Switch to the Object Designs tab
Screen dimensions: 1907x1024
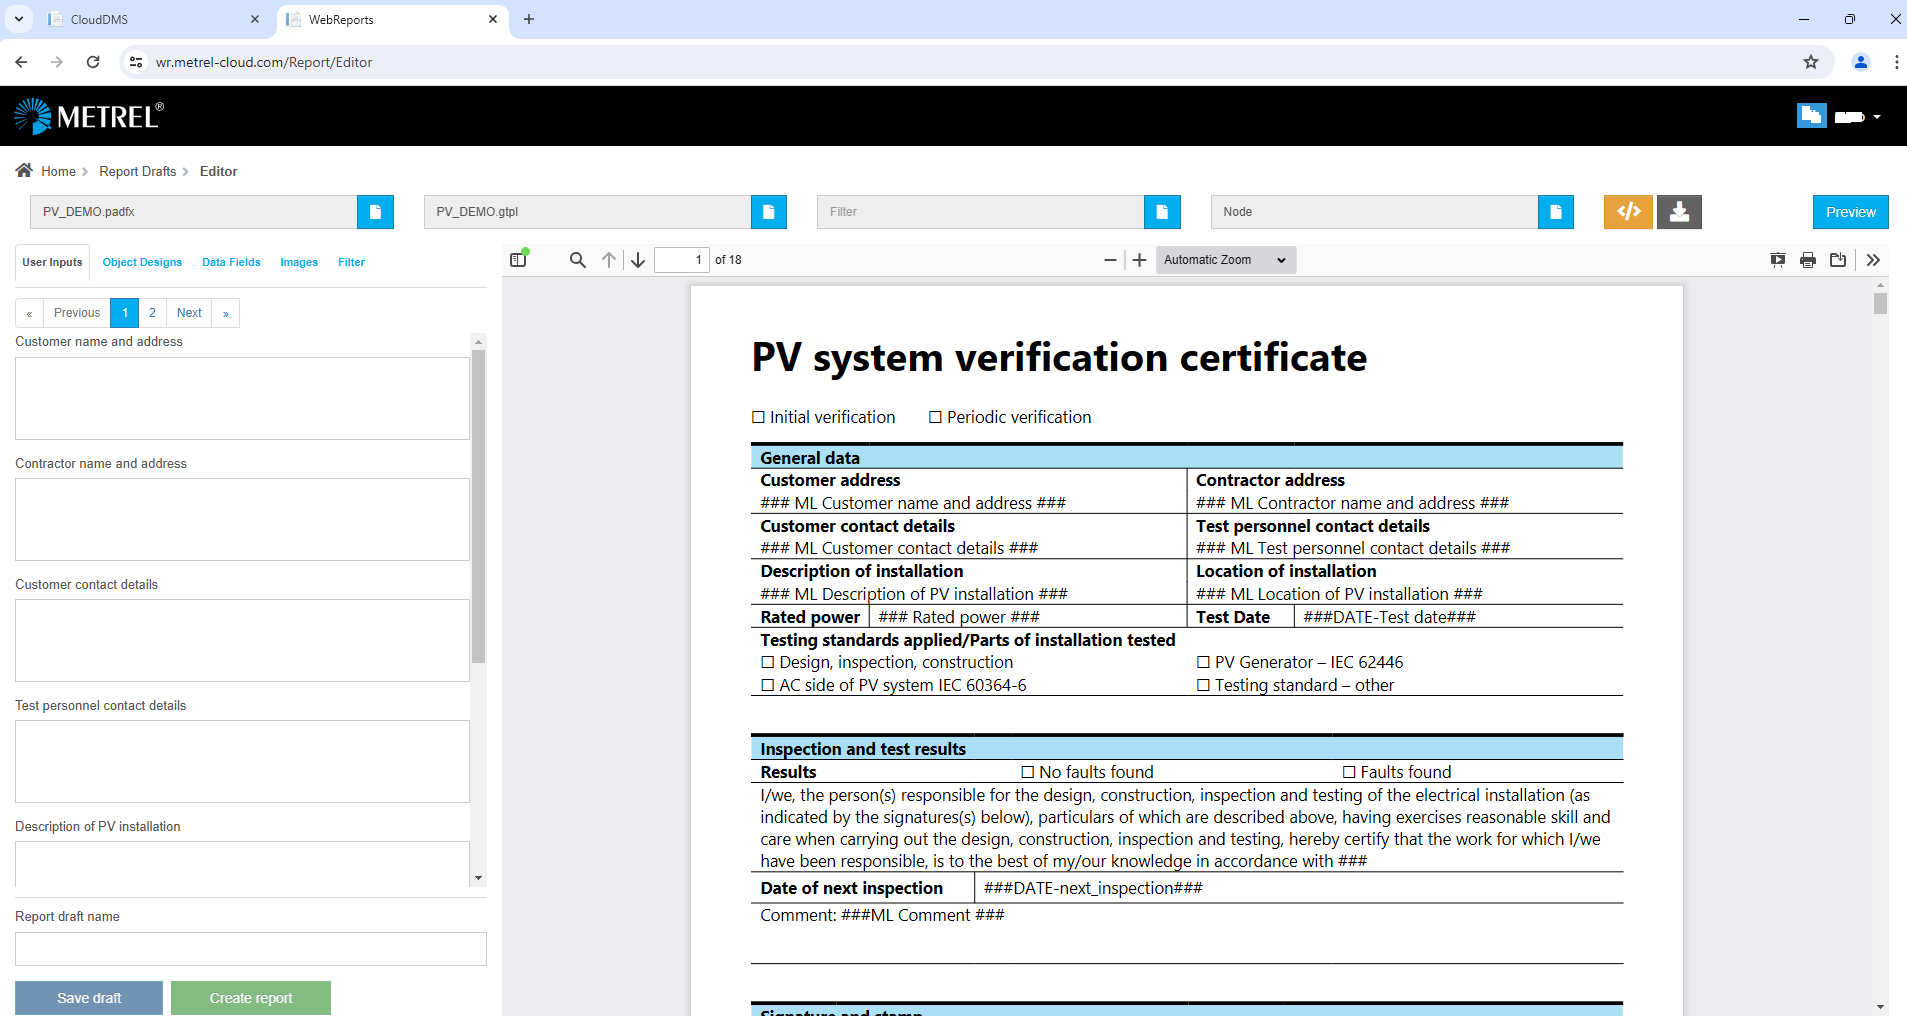[142, 262]
